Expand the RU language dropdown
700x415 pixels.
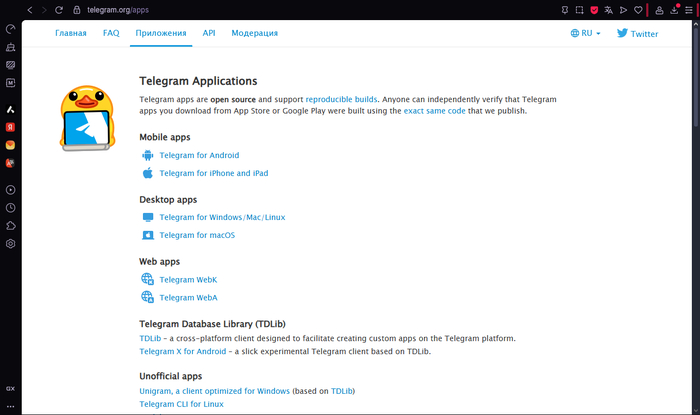tap(585, 33)
